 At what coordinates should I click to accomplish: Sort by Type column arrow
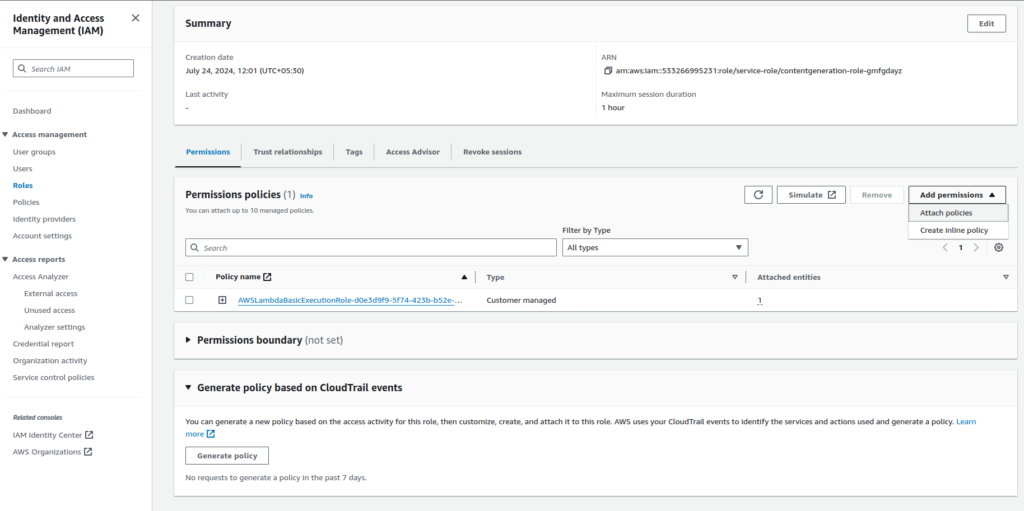pos(735,277)
